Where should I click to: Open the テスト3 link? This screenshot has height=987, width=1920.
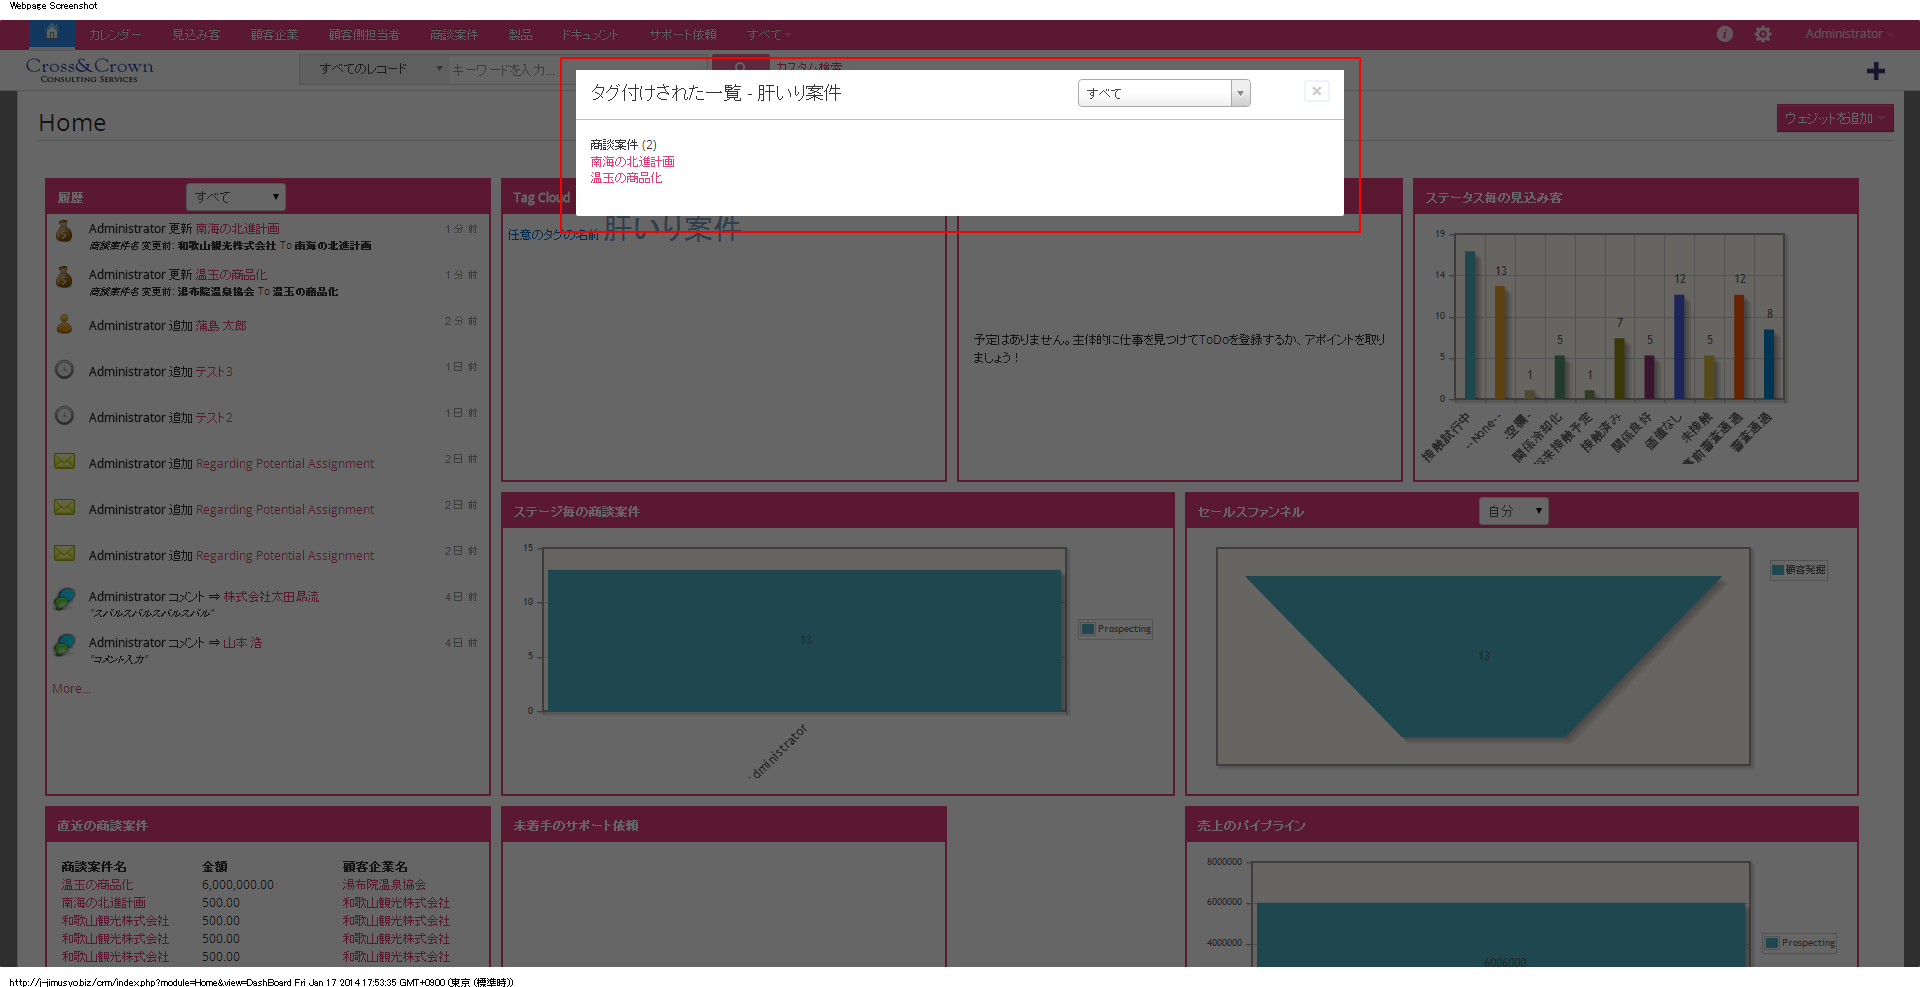coord(214,372)
